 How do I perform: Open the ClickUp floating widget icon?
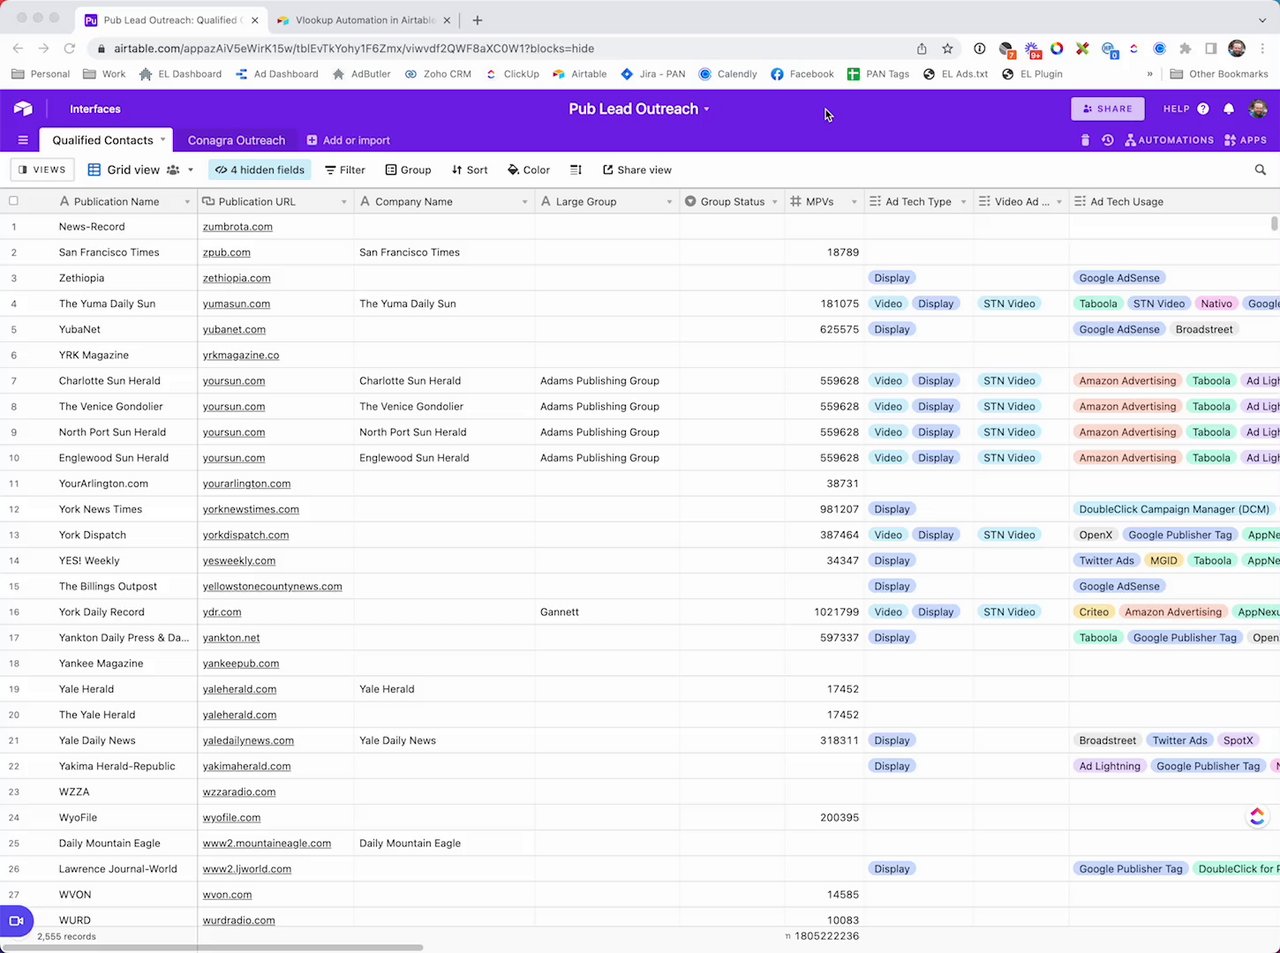tap(1257, 817)
